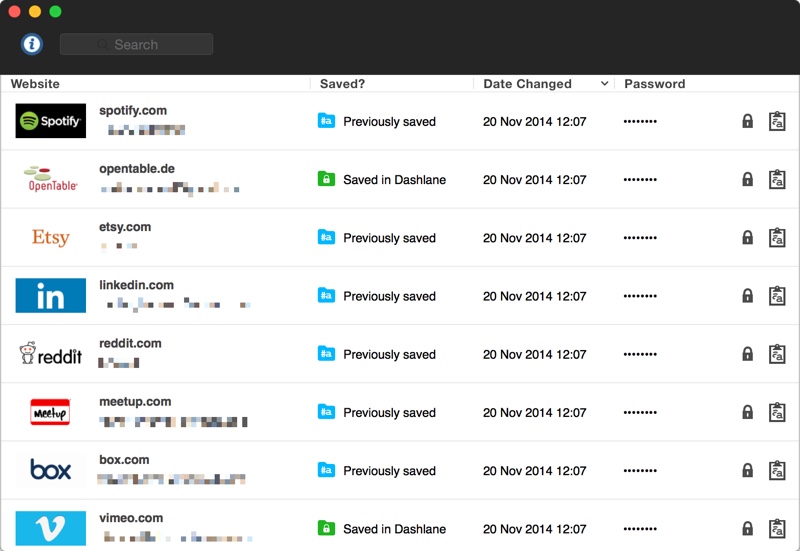The image size is (800, 551).
Task: Click the Vimeo logo thumbnail
Action: tap(51, 528)
